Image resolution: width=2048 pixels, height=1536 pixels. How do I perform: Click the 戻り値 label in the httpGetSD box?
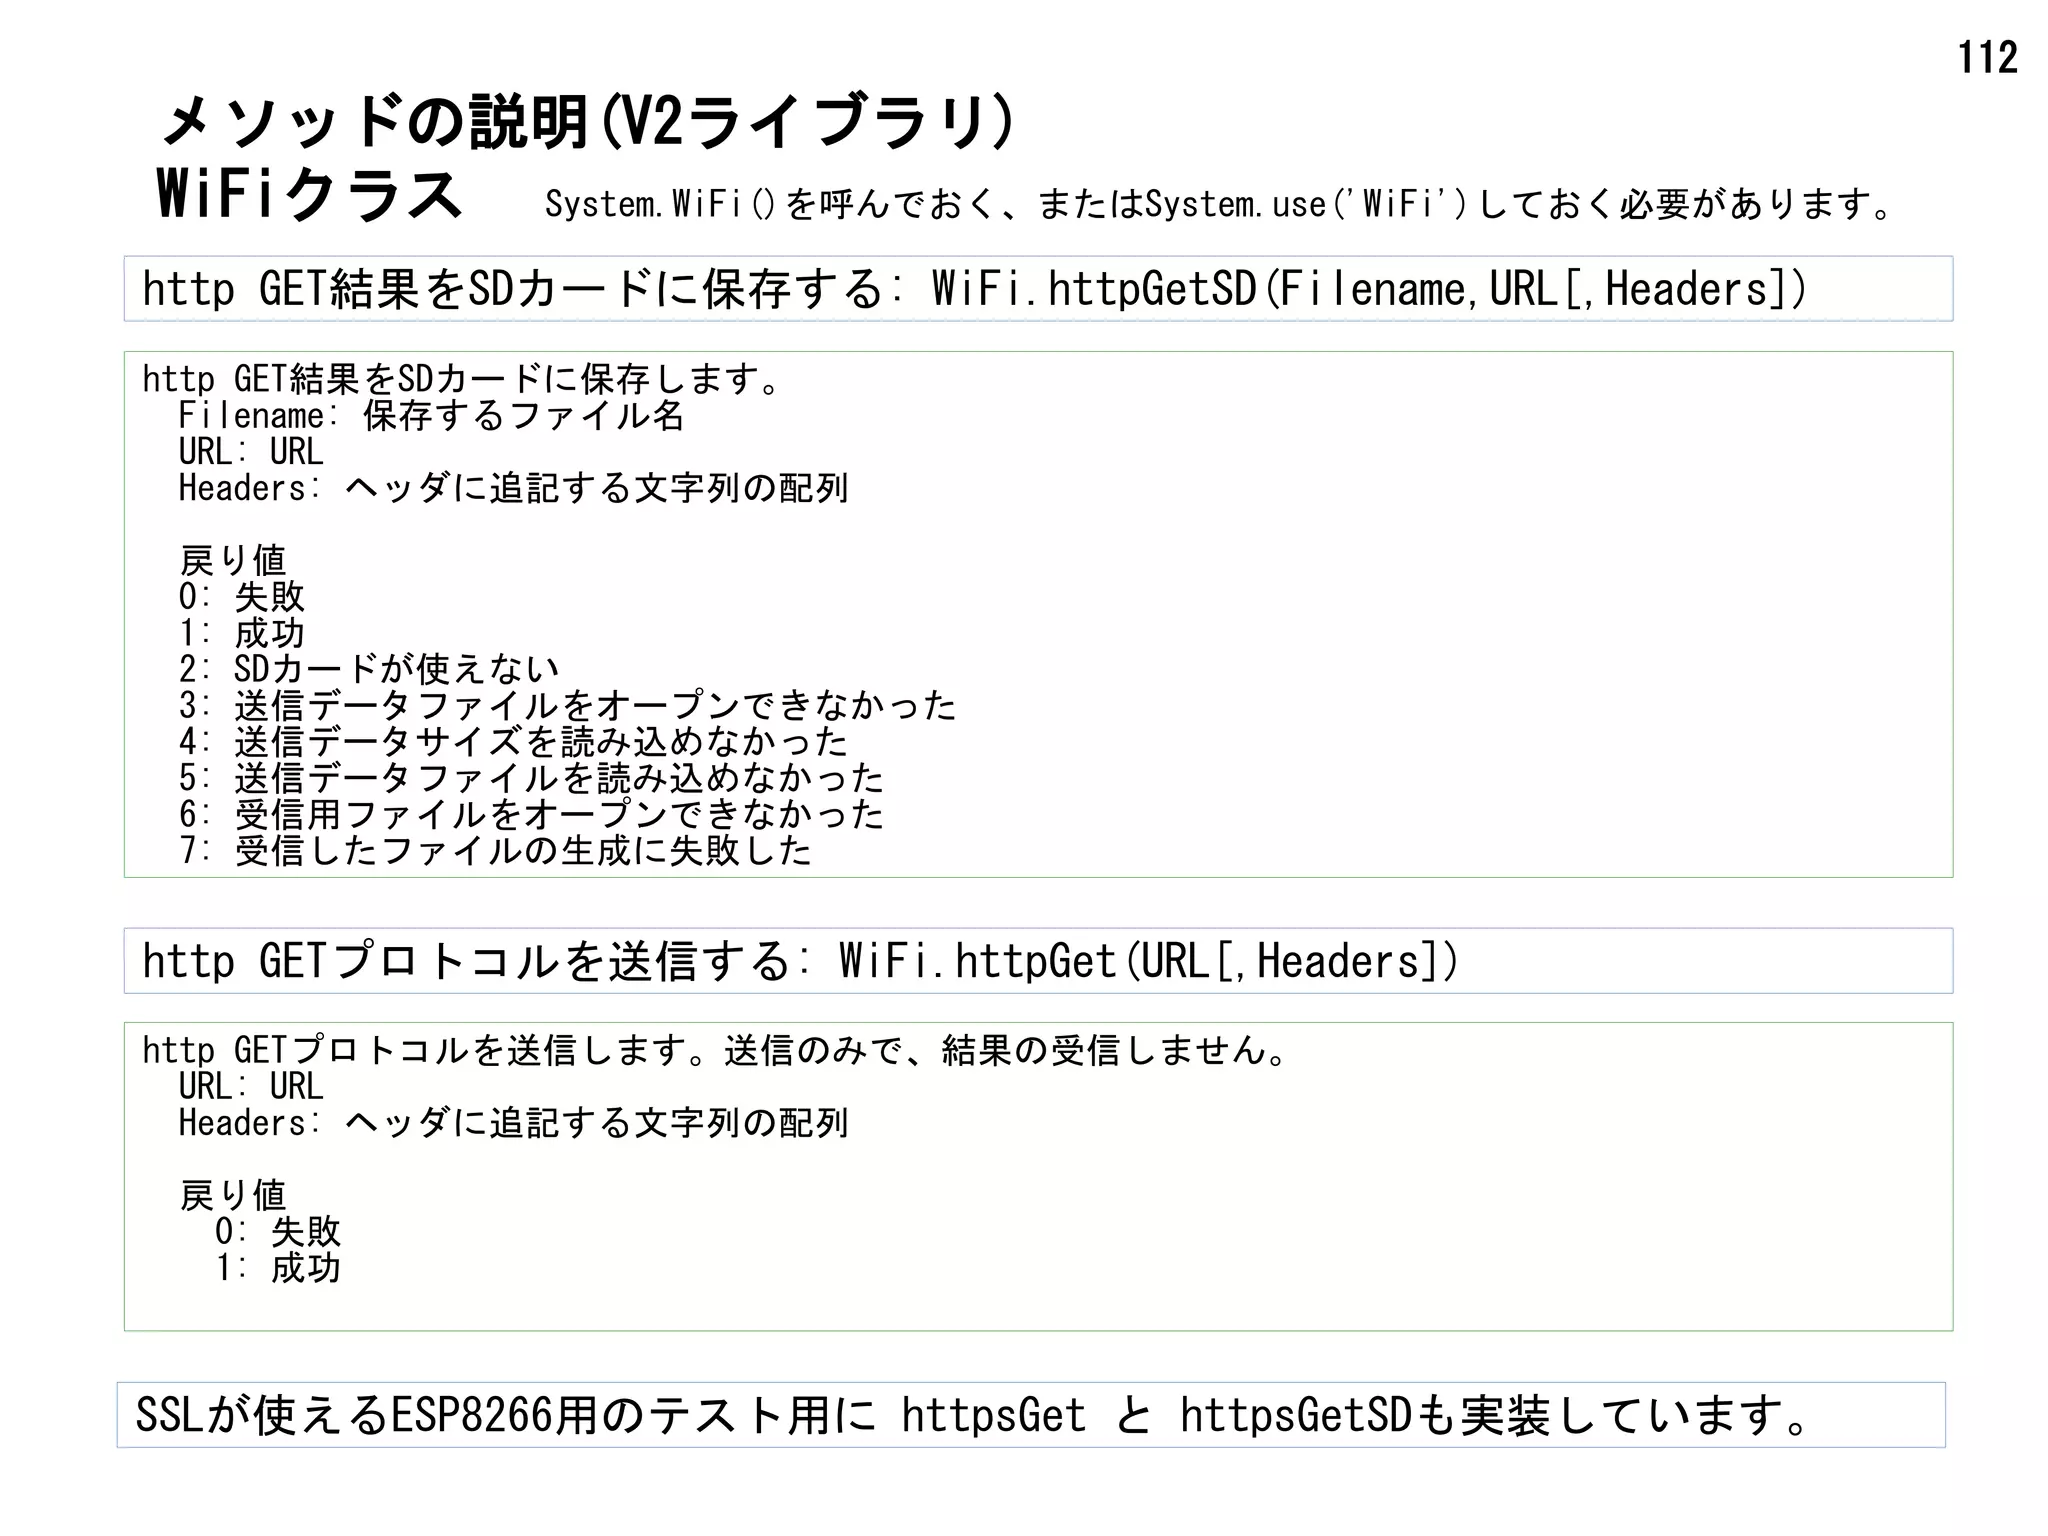[233, 560]
